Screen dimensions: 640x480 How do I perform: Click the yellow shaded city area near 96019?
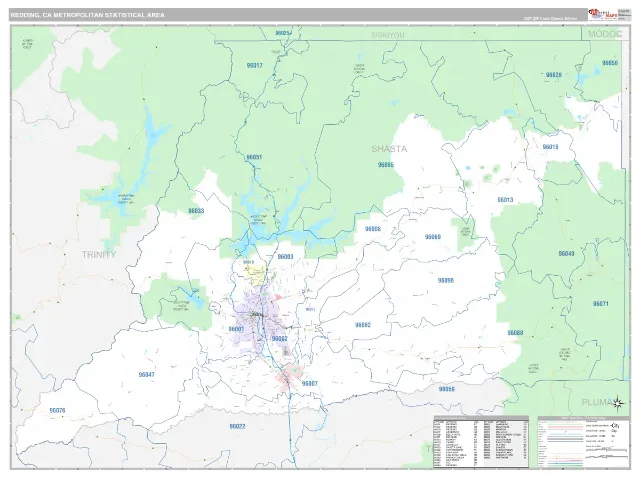(258, 275)
